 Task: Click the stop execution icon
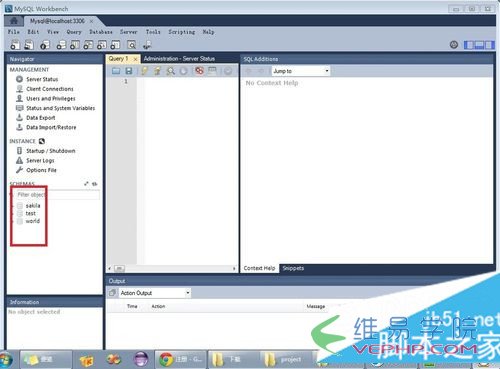click(183, 71)
